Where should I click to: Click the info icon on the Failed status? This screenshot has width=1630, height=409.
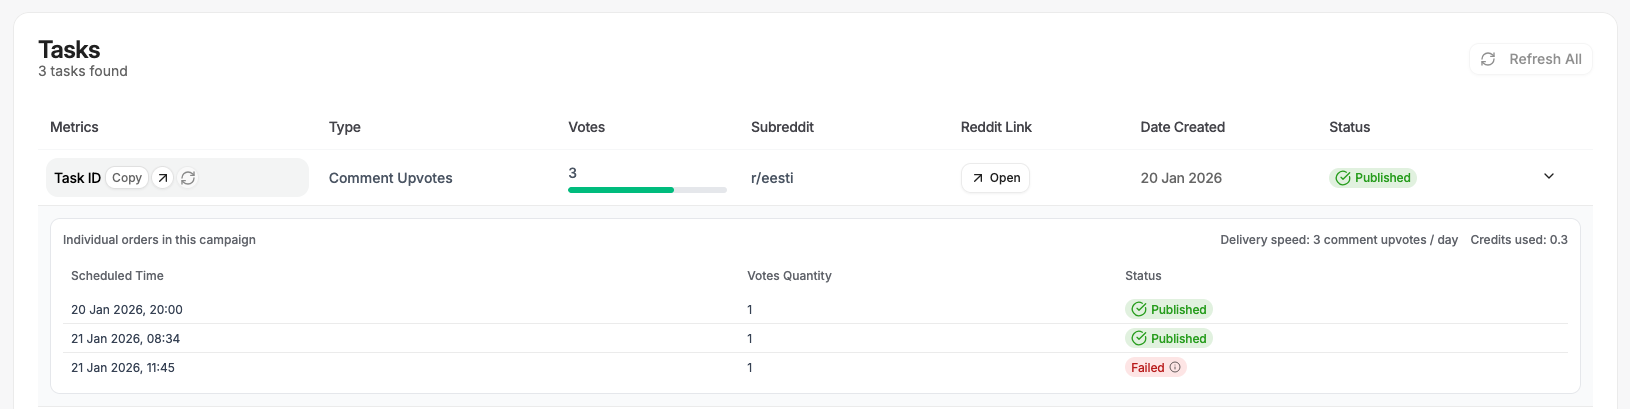tap(1175, 367)
